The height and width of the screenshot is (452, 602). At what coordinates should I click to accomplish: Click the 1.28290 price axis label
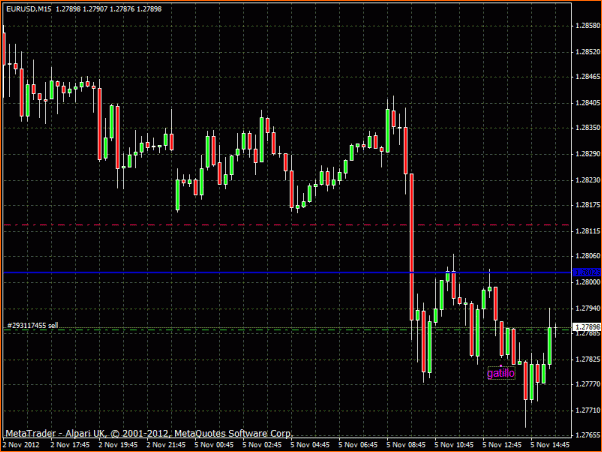coord(587,154)
